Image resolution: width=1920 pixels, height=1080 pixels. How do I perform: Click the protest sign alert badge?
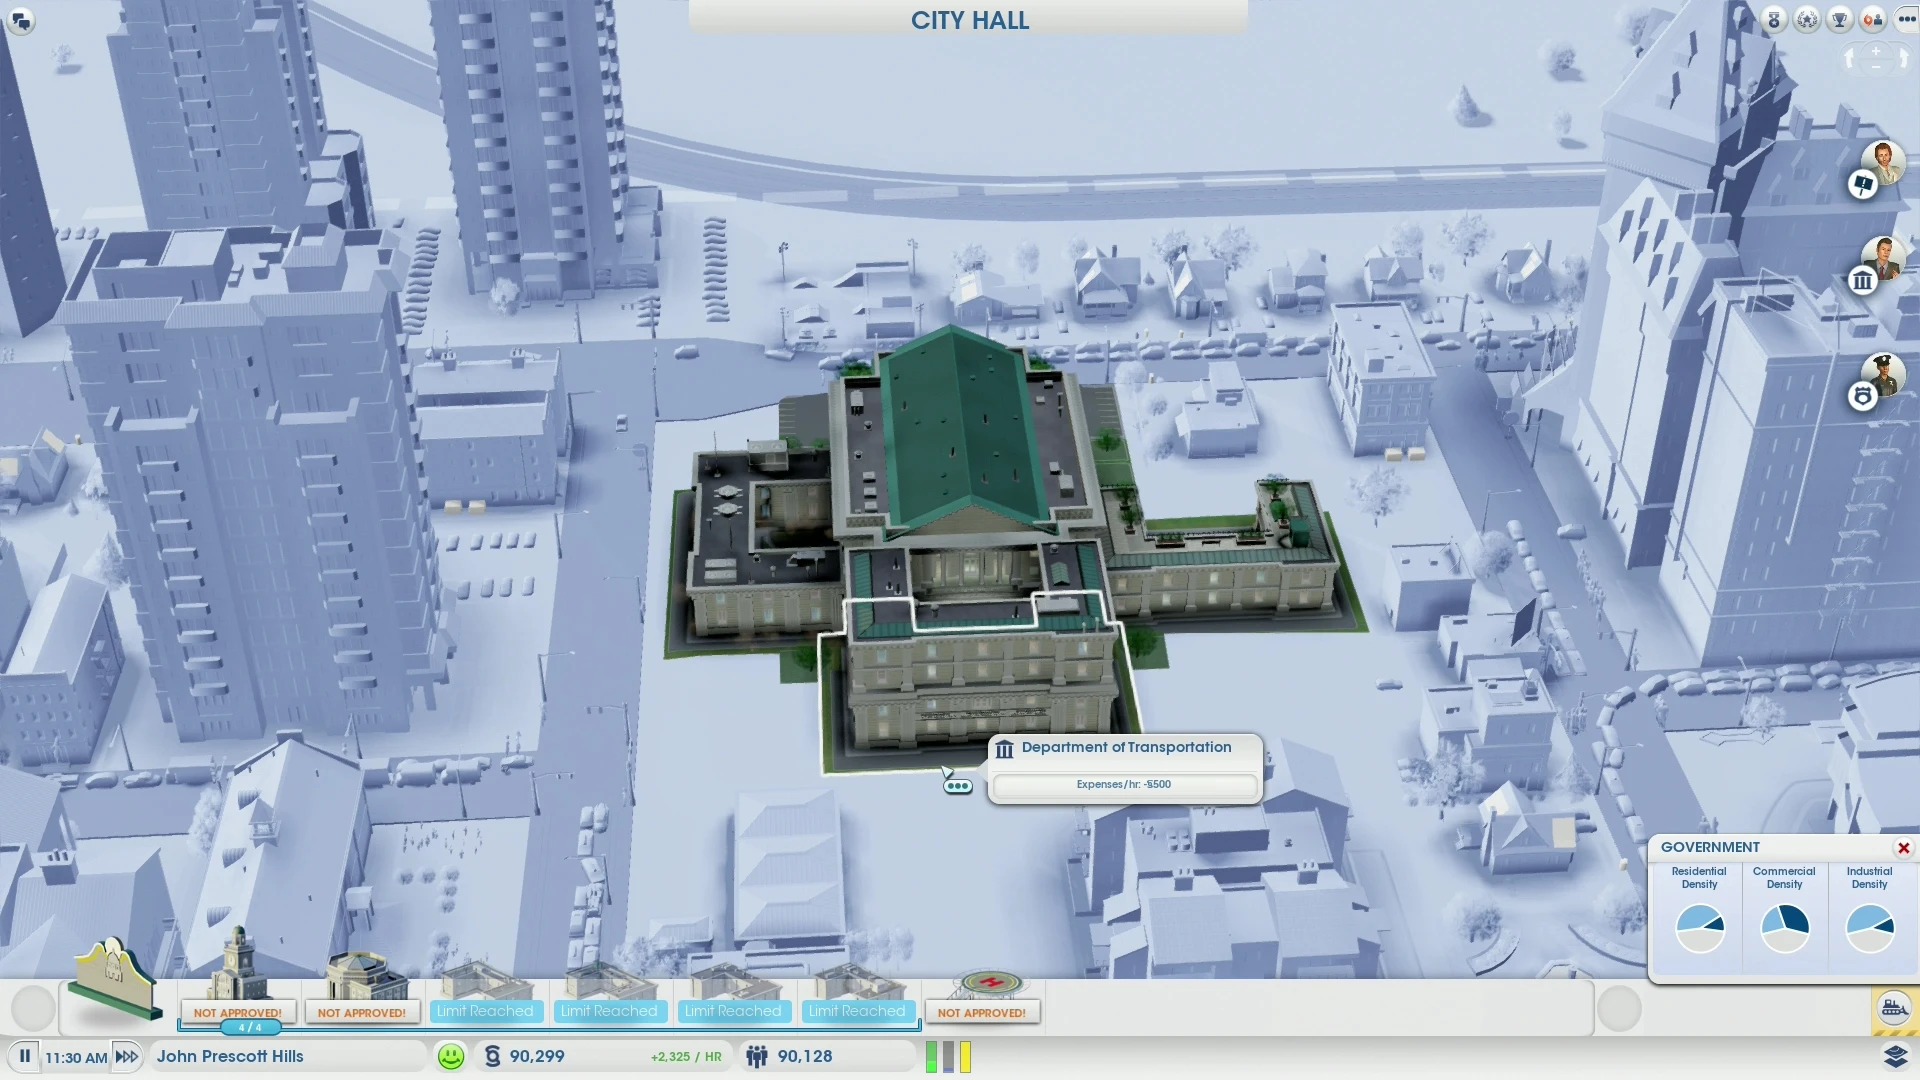point(1862,185)
